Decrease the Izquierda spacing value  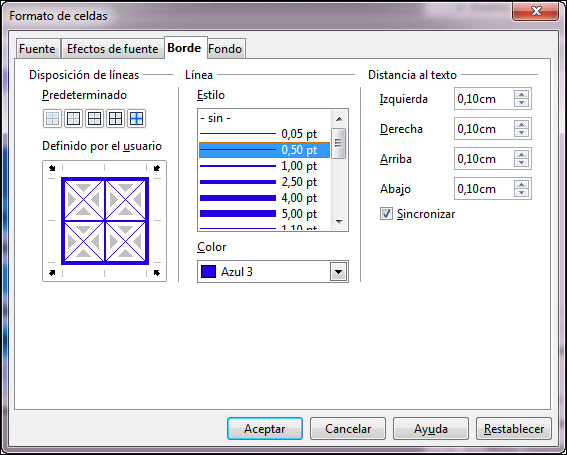[x=521, y=103]
